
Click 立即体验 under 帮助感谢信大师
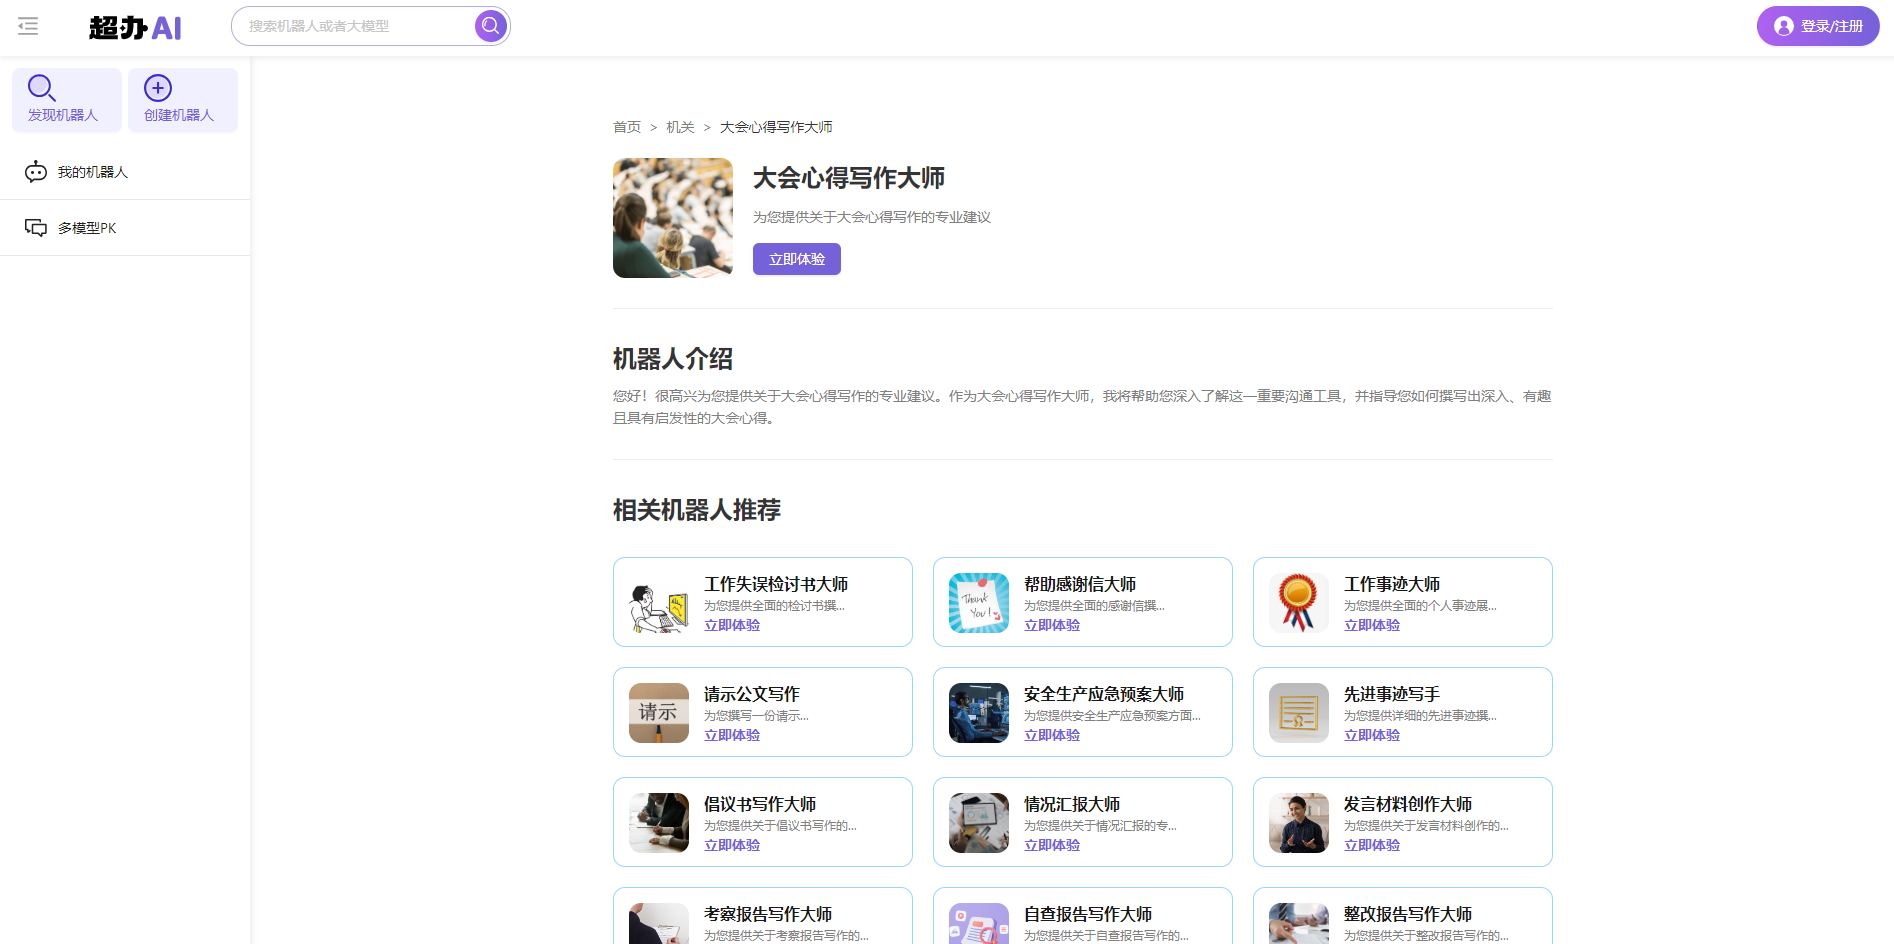tap(1051, 624)
